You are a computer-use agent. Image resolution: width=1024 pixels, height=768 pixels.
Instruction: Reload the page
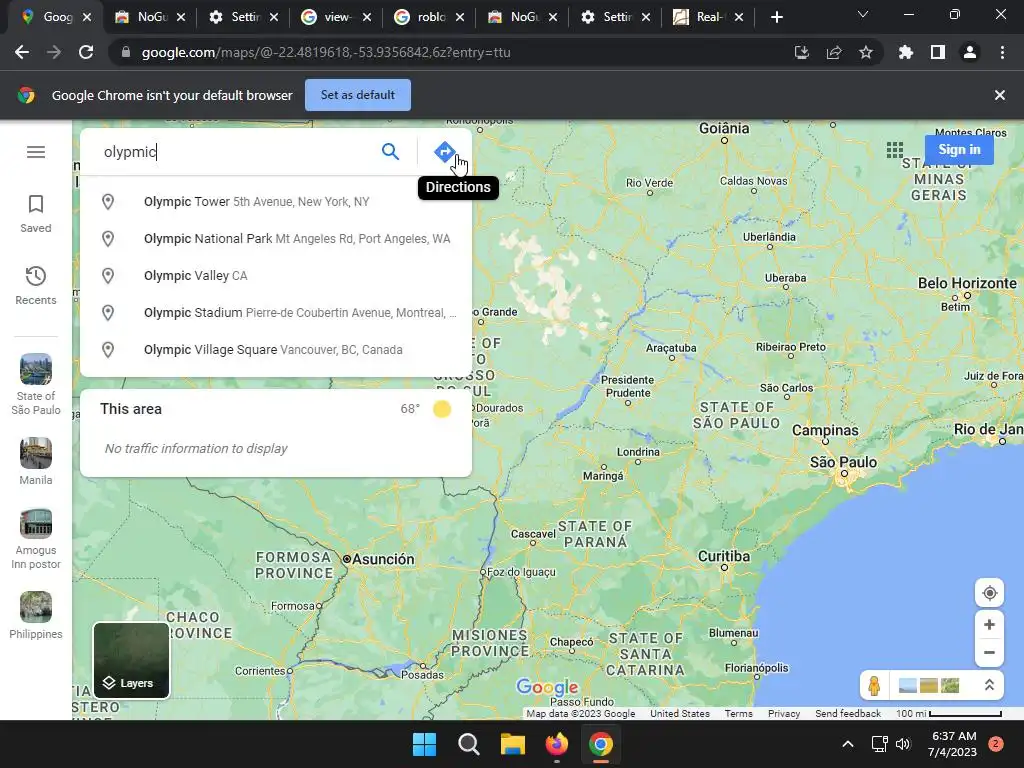[x=86, y=52]
